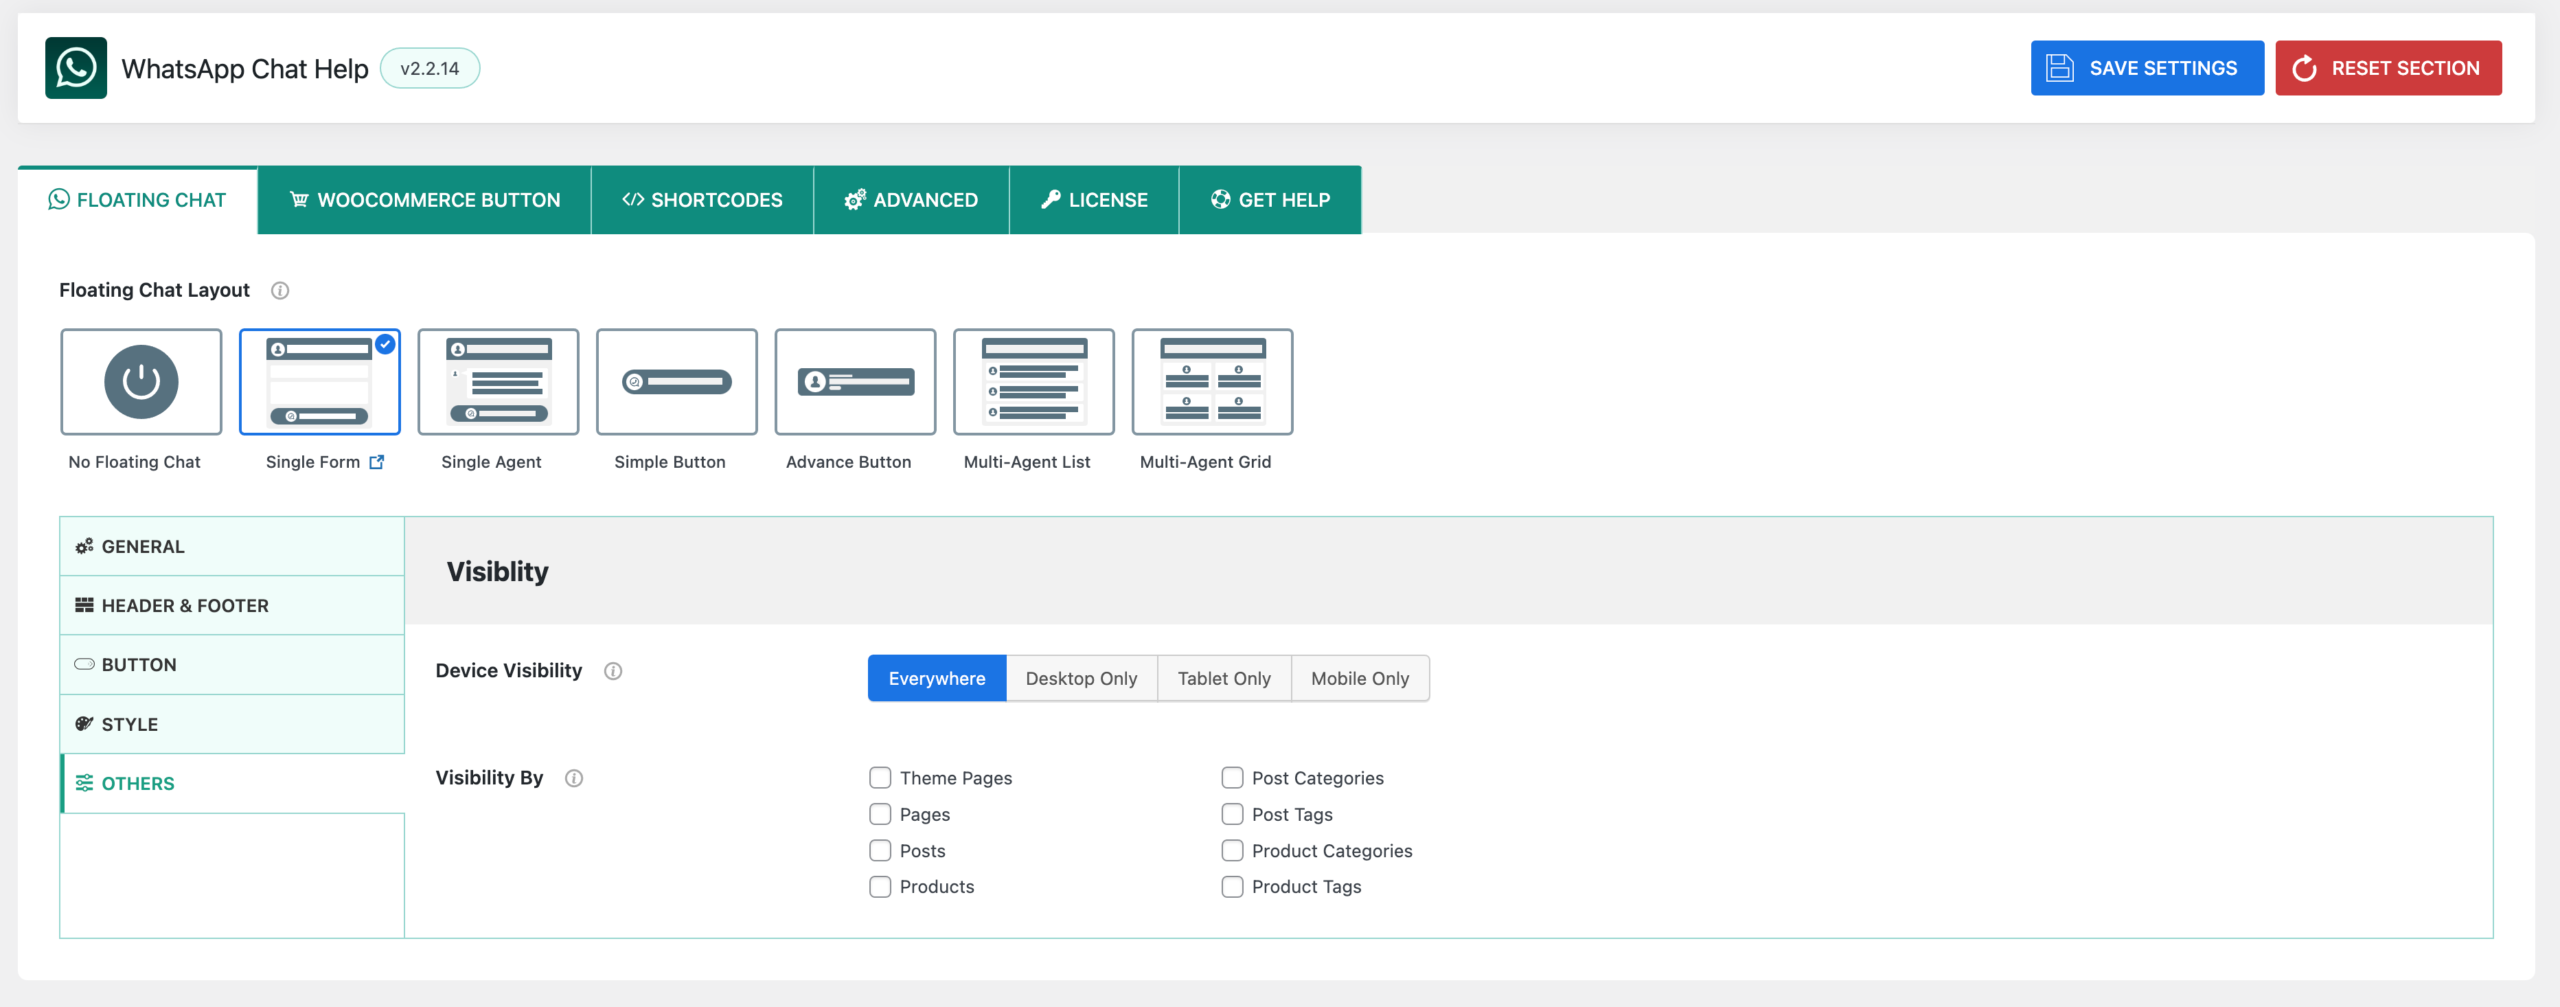Click the pill icon beside Button

[84, 664]
